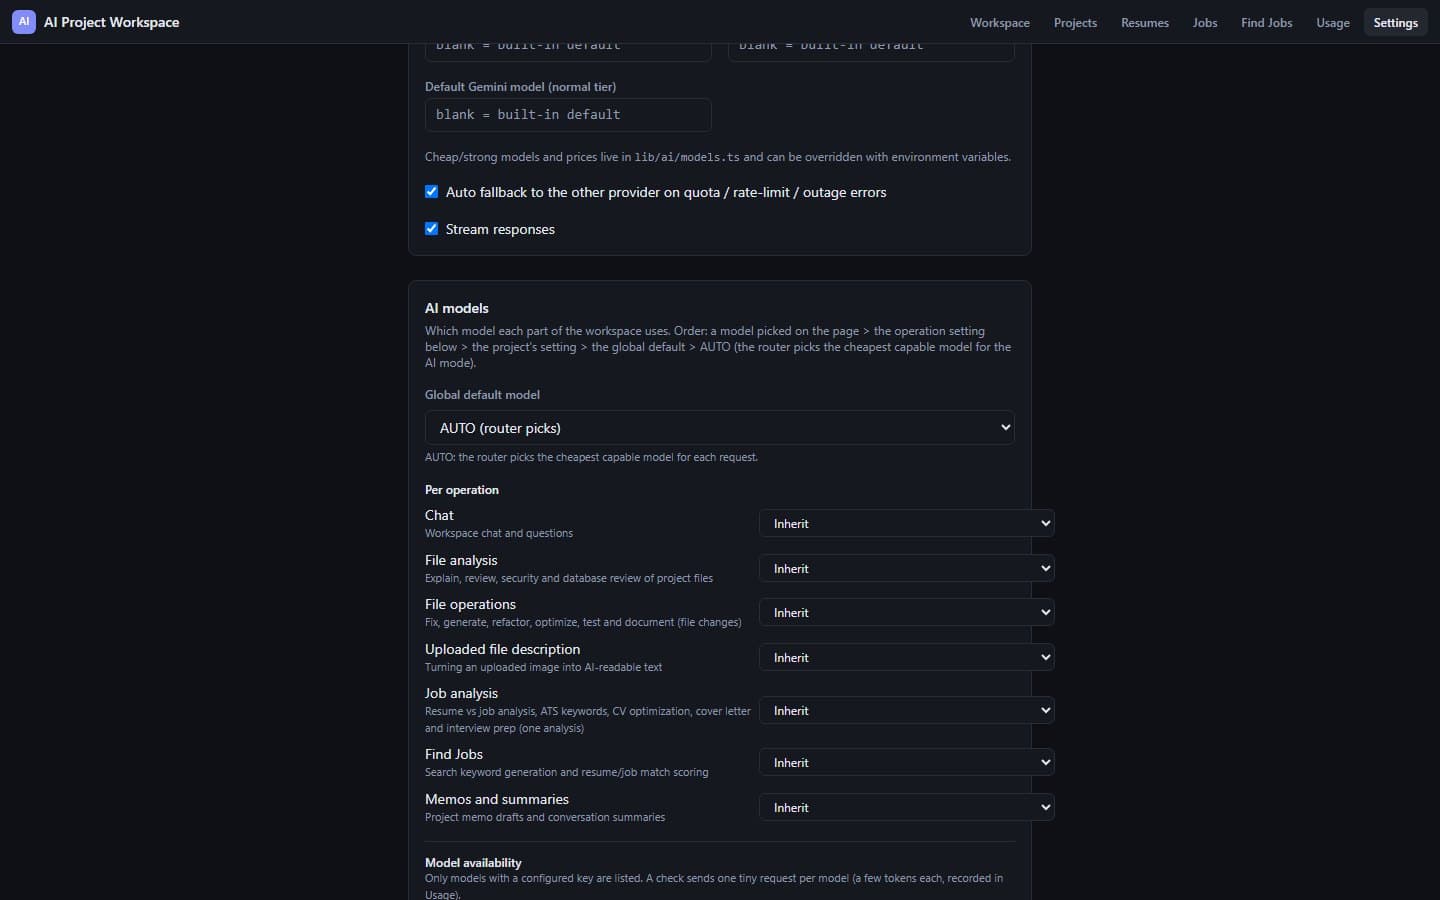The image size is (1440, 900).
Task: Click the 'Uploaded file description' row label
Action: (x=502, y=649)
